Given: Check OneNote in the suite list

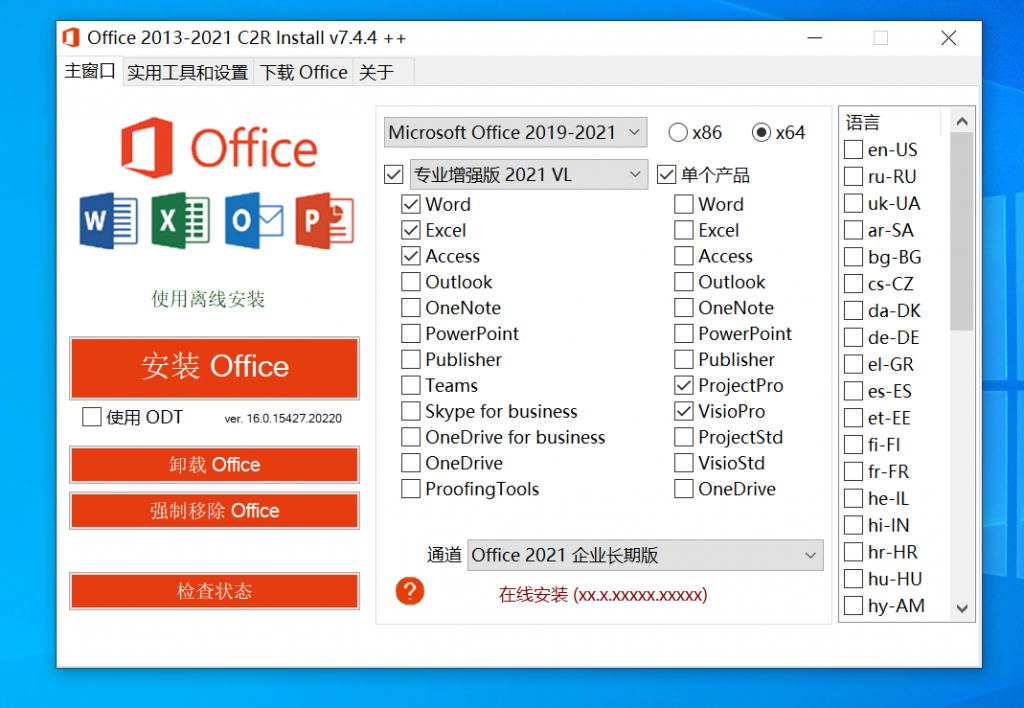Looking at the screenshot, I should click(x=411, y=308).
